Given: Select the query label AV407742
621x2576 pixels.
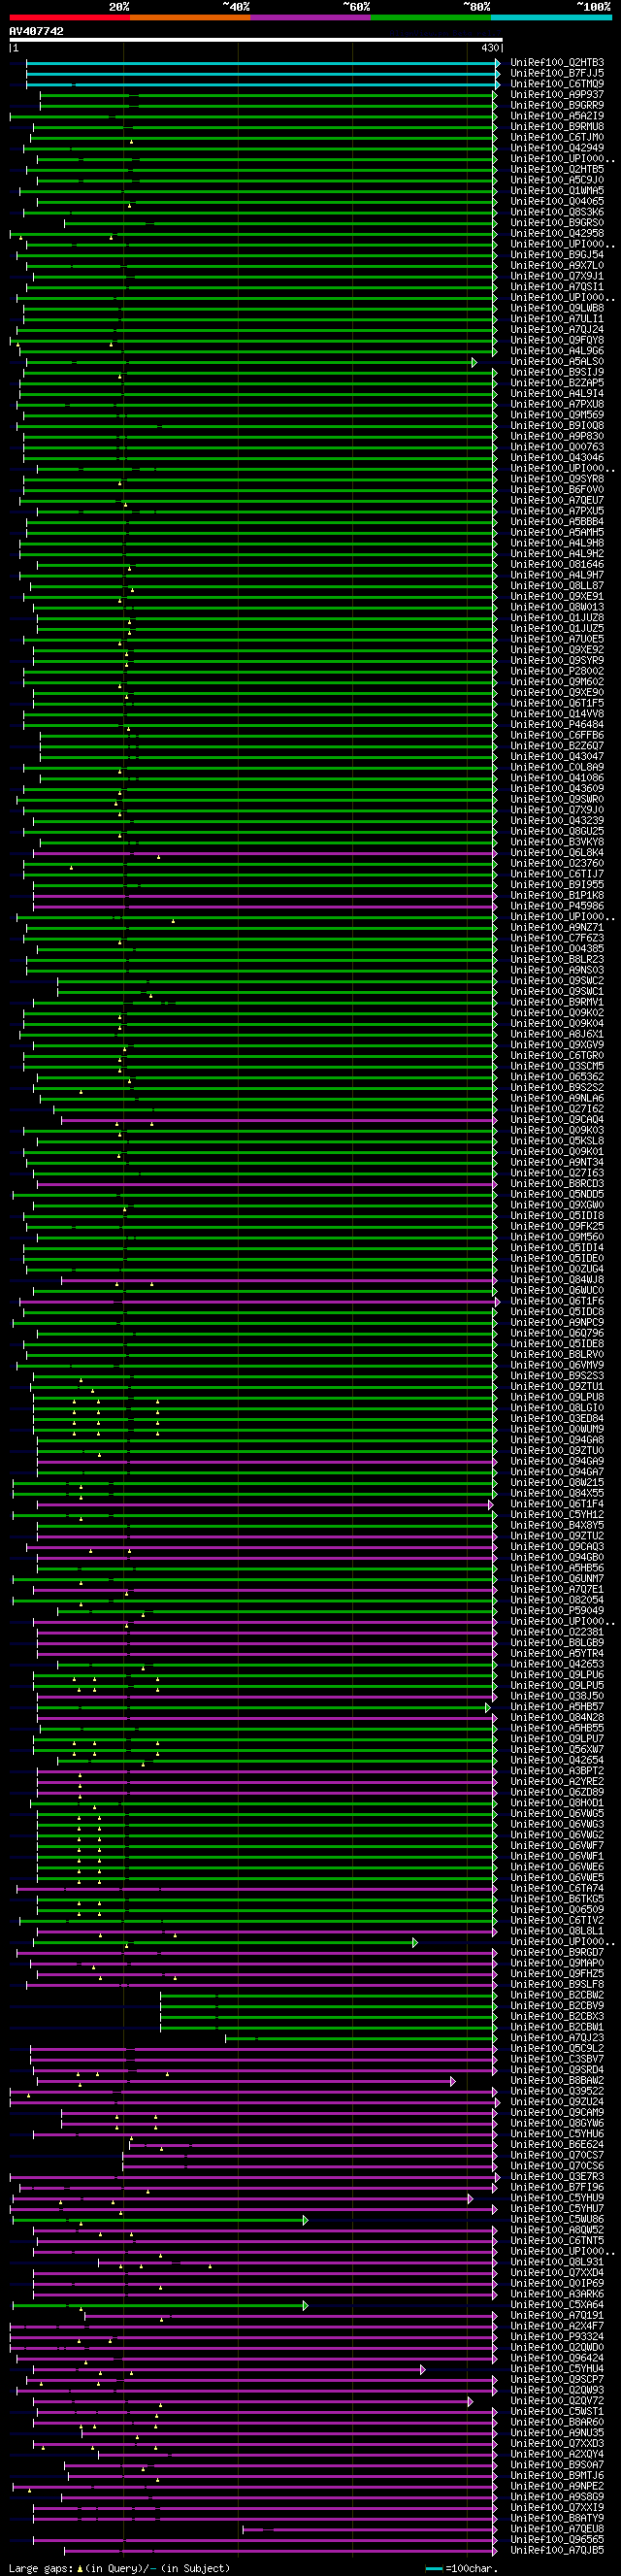Looking at the screenshot, I should coord(36,32).
